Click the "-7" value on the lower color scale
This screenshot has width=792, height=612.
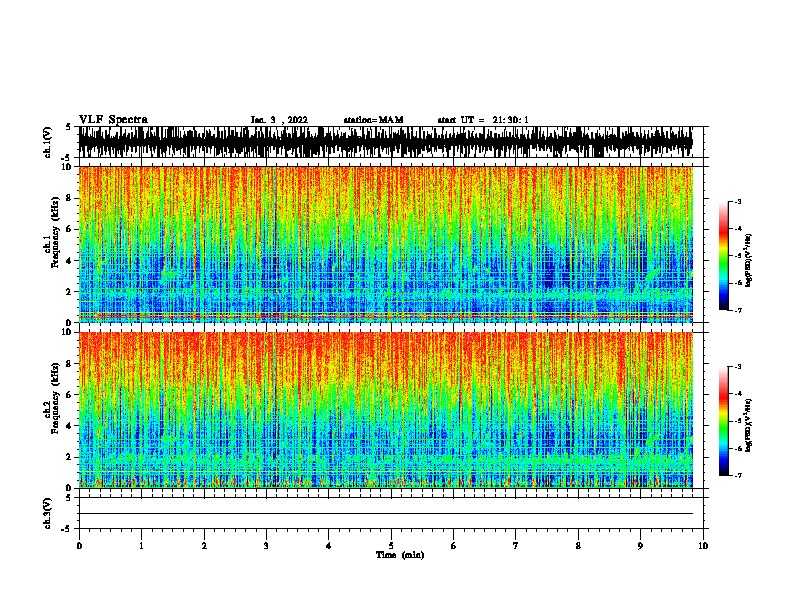tap(737, 475)
